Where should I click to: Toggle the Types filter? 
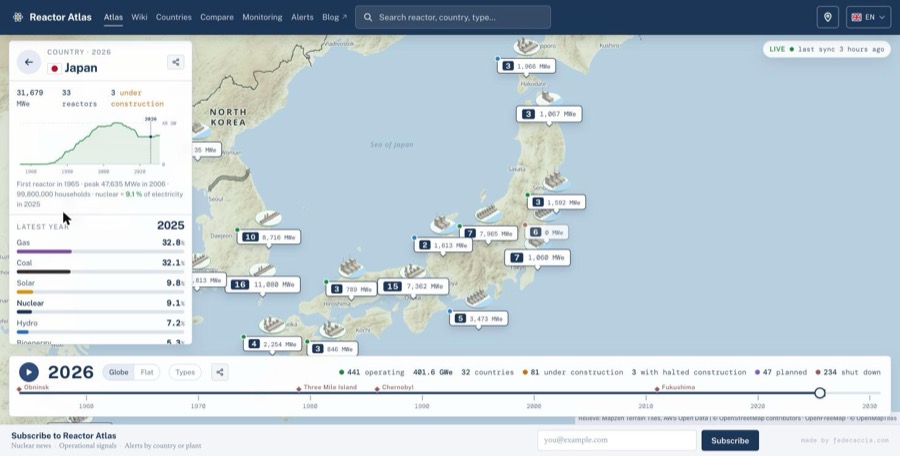[x=185, y=372]
